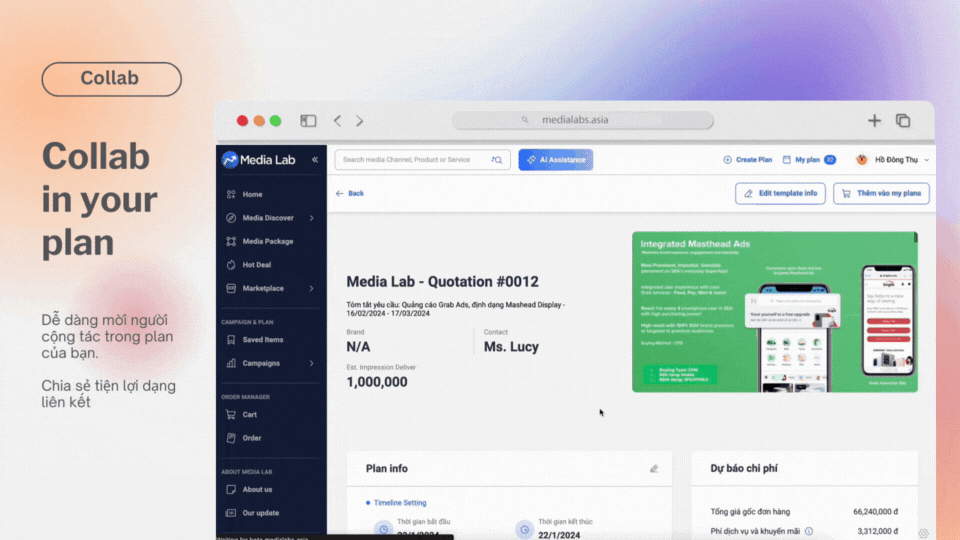
Task: Open Media Package in sidebar
Action: pyautogui.click(x=268, y=241)
